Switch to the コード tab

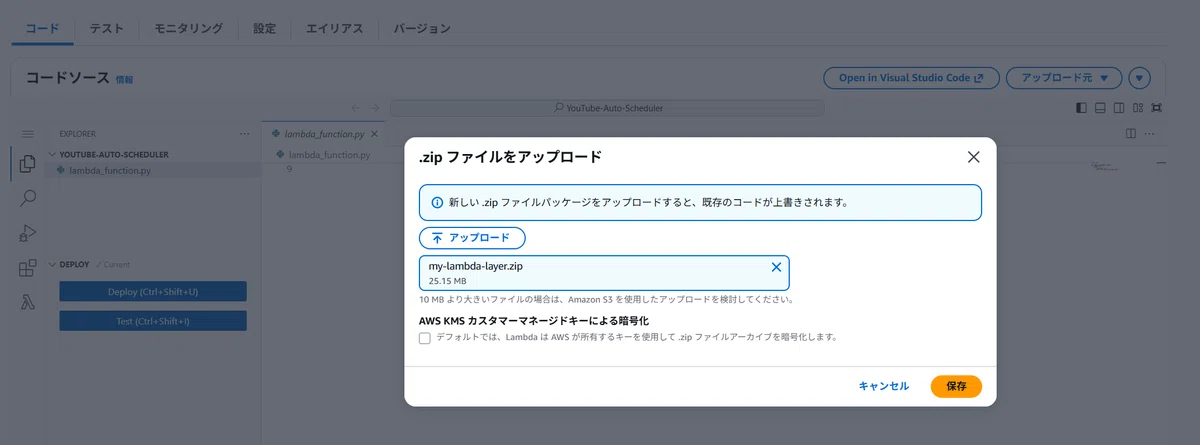coord(43,29)
